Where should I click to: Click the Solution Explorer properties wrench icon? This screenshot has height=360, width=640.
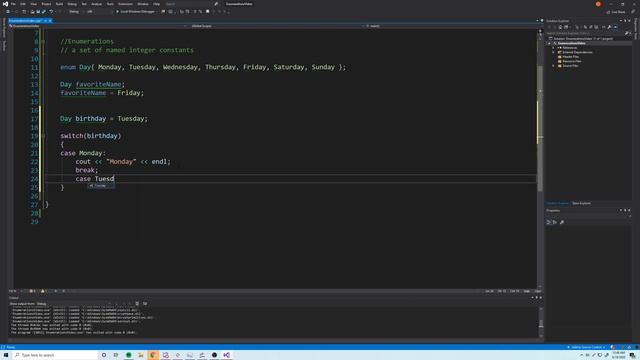(609, 27)
